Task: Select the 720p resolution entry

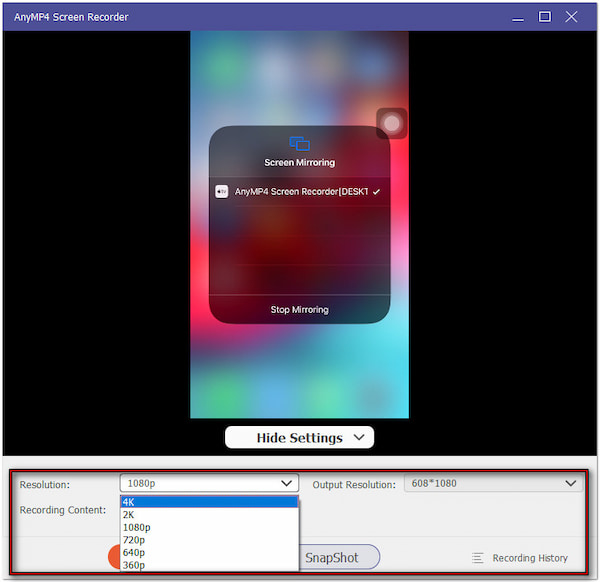Action: pyautogui.click(x=209, y=540)
